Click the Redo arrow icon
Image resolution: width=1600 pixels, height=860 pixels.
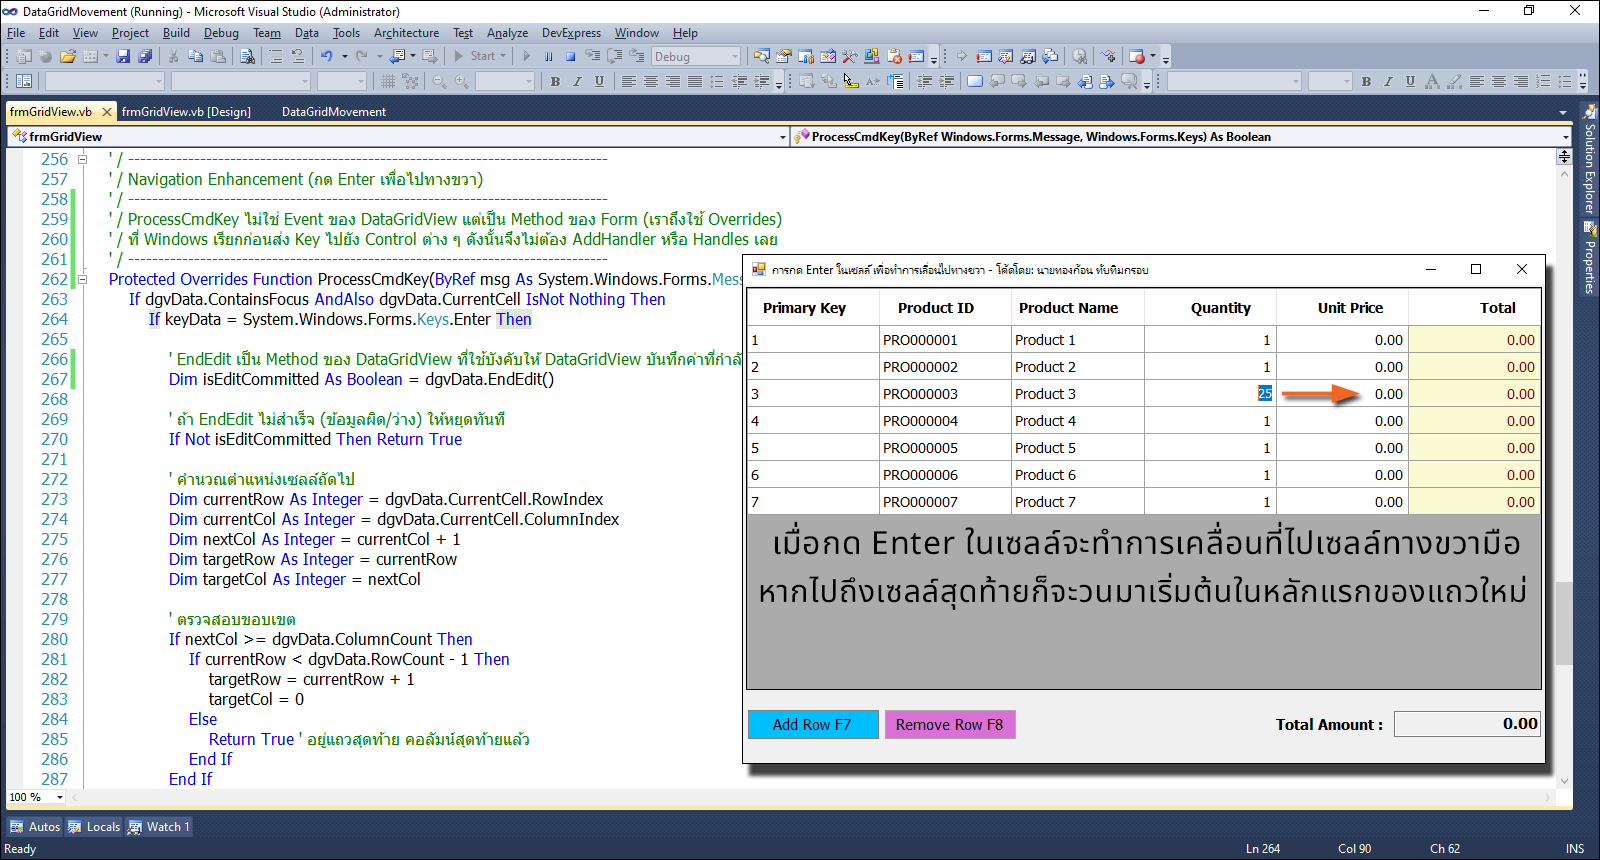362,56
